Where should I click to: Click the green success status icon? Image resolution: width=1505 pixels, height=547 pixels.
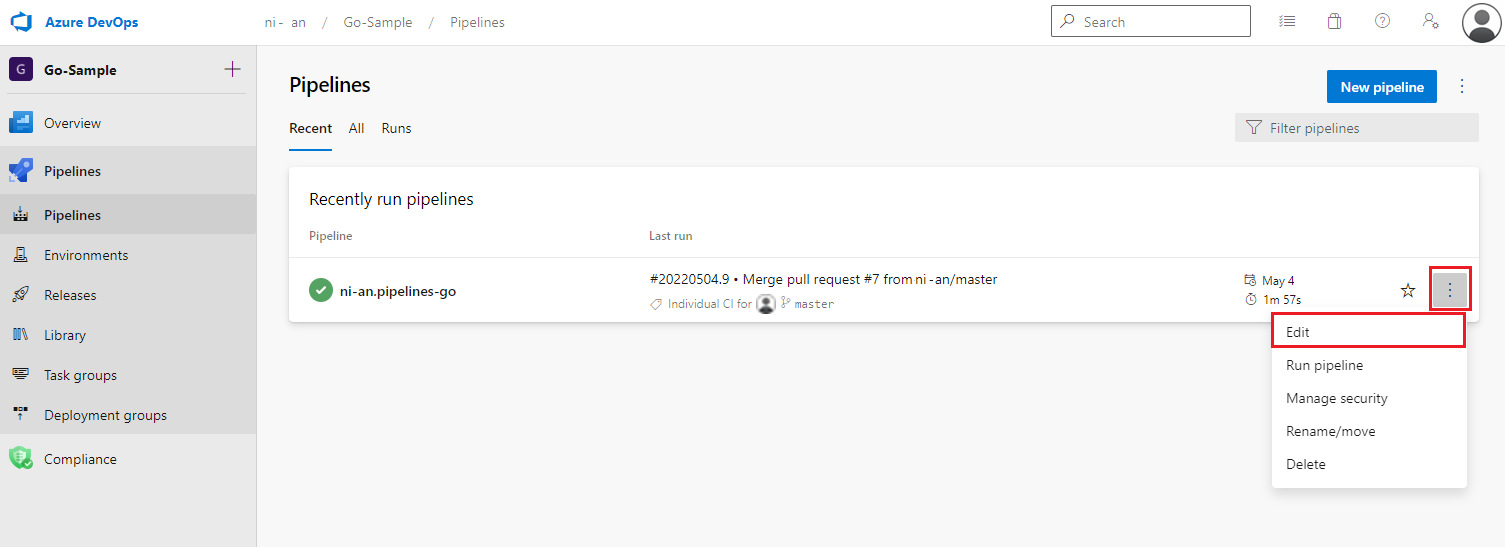coord(321,291)
